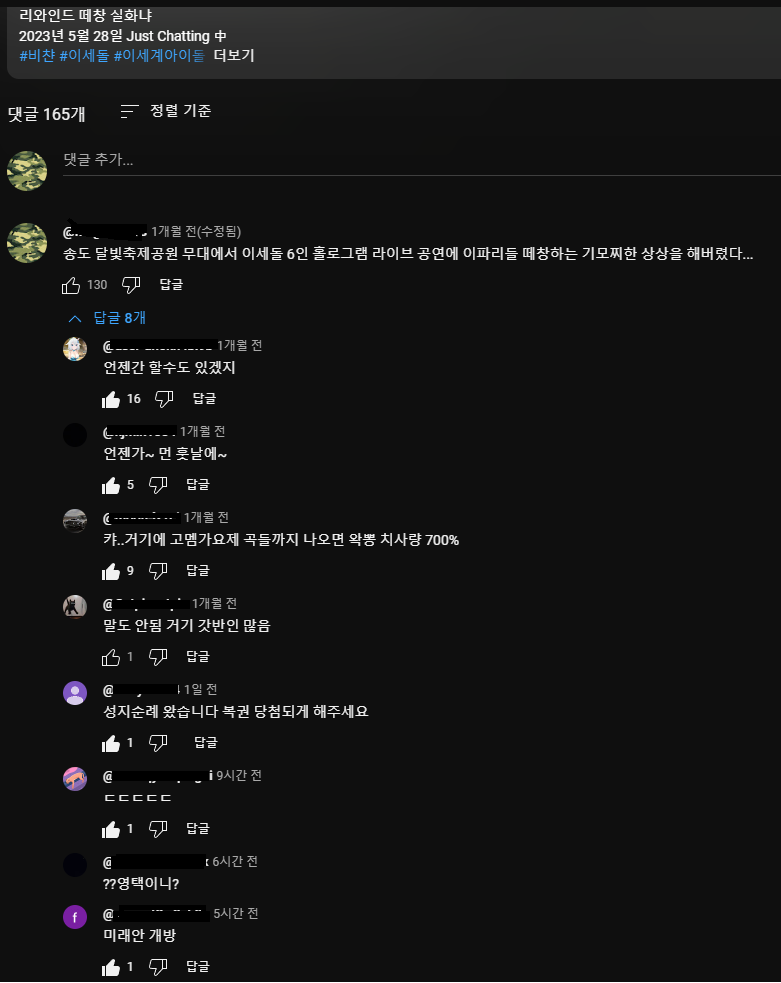Dislike the '미래안 개방' reply

pos(158,967)
